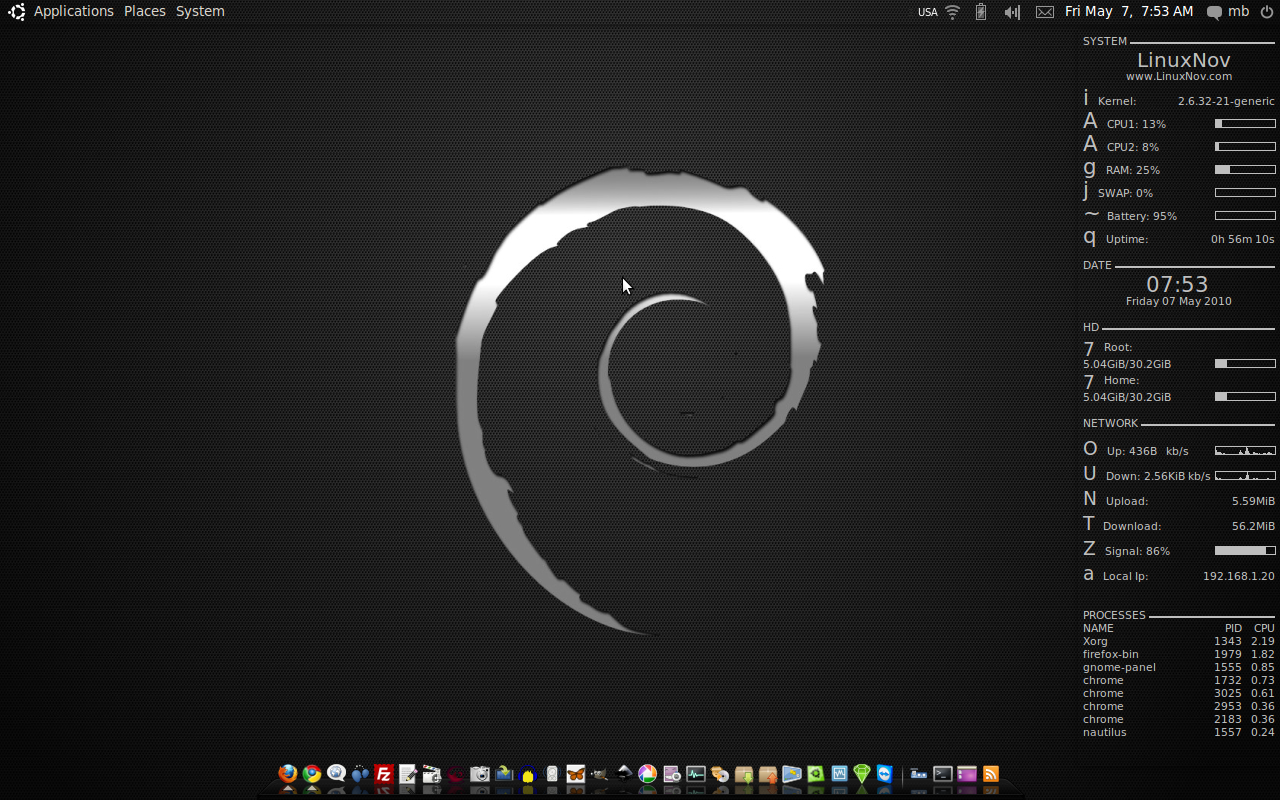The height and width of the screenshot is (800, 1280).
Task: Open the USA keyboard layout indicator
Action: coord(928,12)
